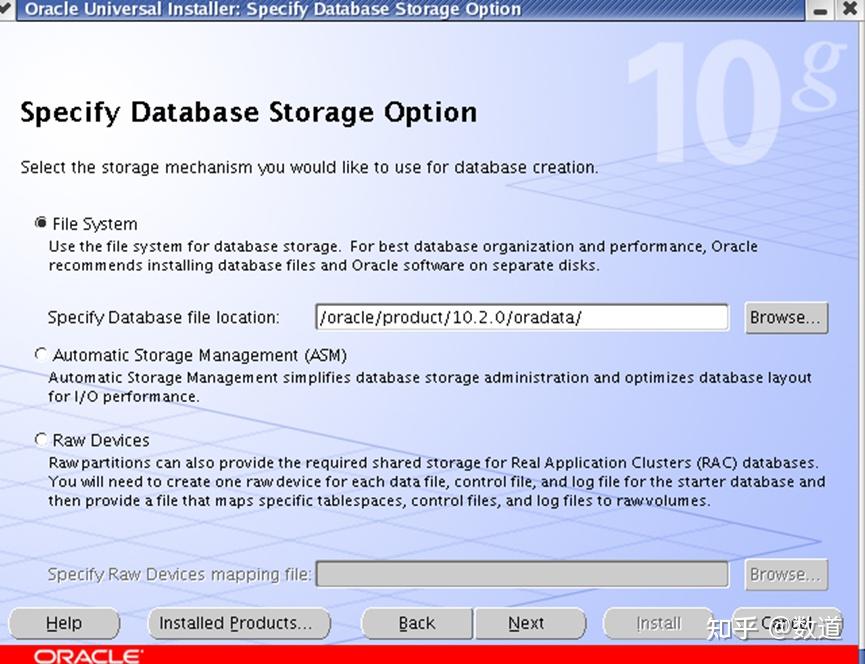Screen dimensions: 865x664
Task: Click the Specify Database Storage Option heading
Action: click(248, 112)
